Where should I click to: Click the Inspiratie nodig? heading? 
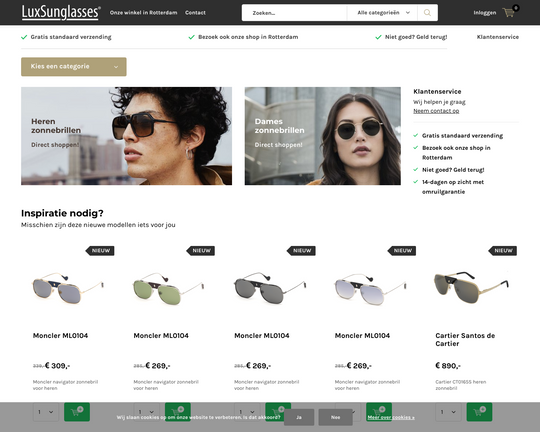(62, 213)
